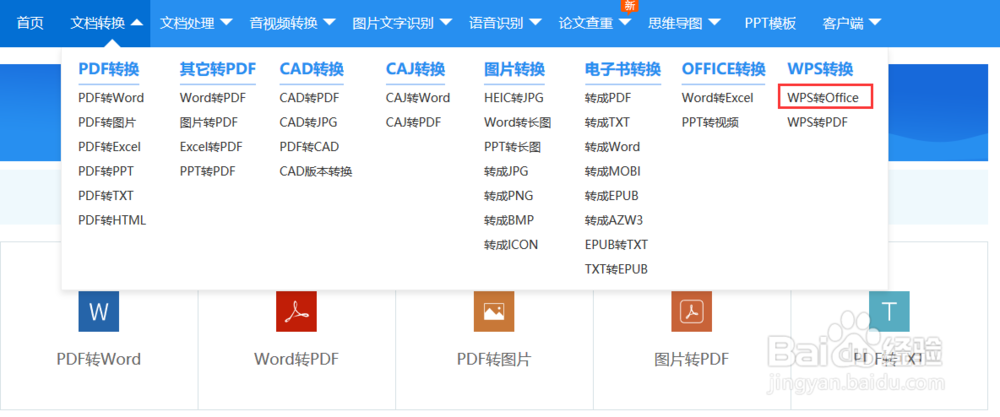Select WPS转PDF menu entry
Image resolution: width=1000 pixels, height=417 pixels.
coord(818,122)
